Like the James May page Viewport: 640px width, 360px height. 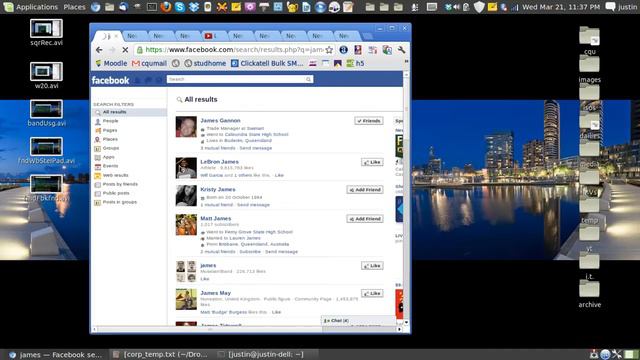coord(372,293)
